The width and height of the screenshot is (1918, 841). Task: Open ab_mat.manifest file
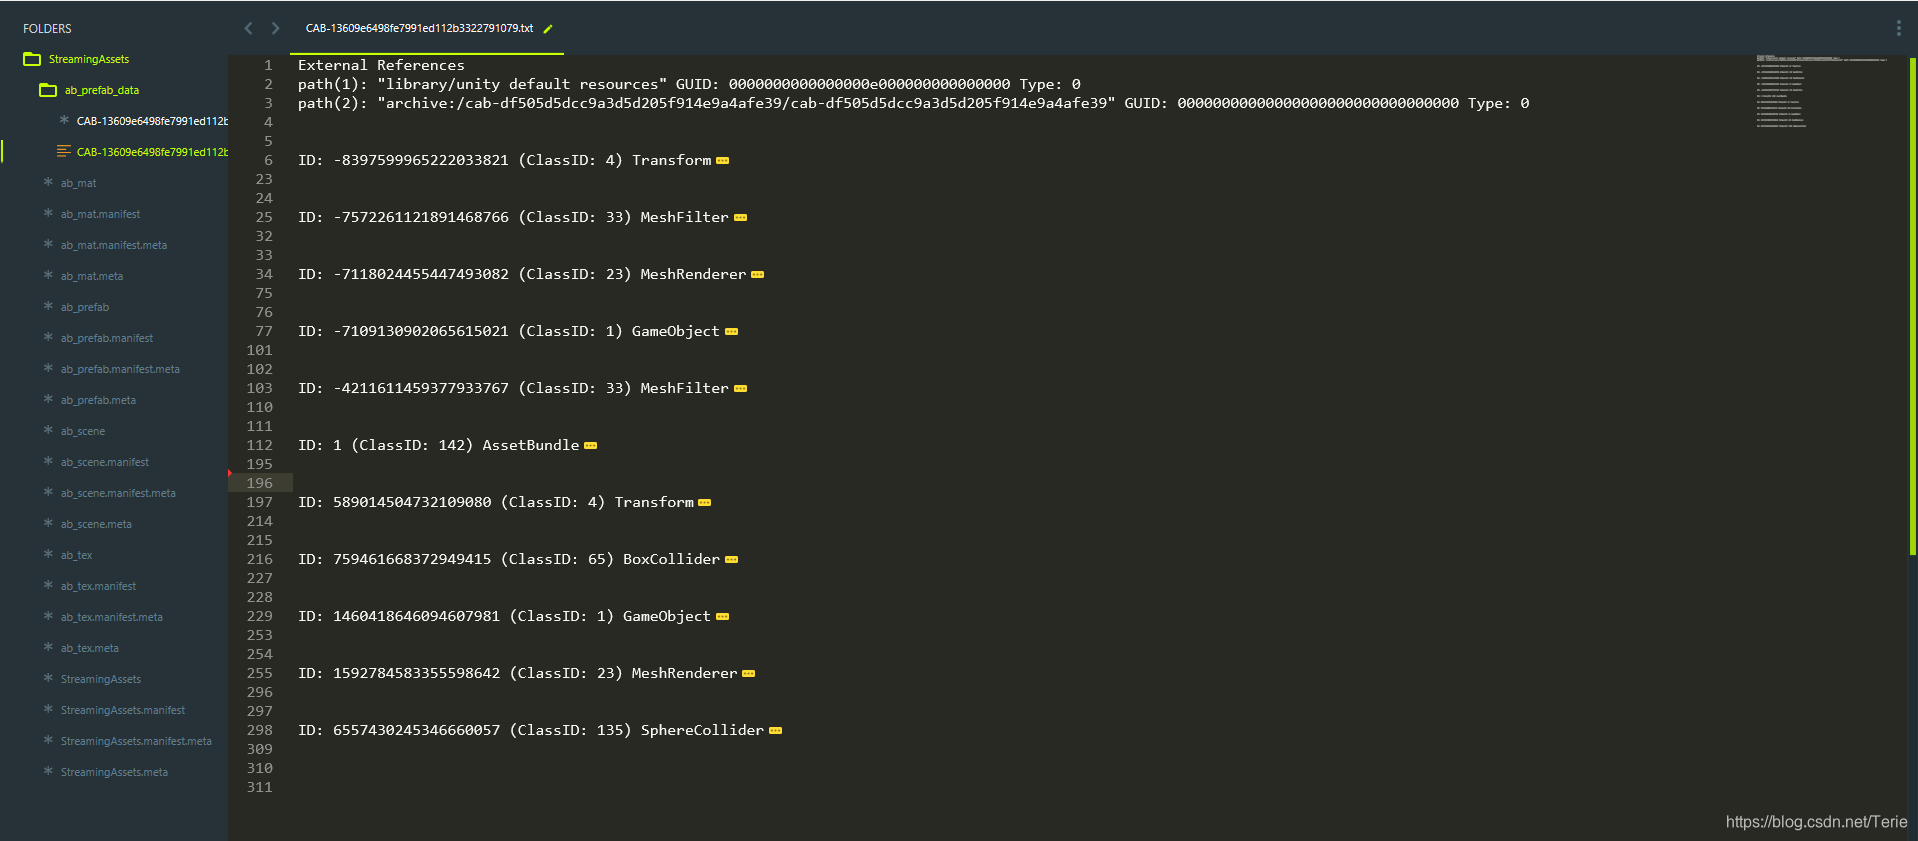tap(100, 214)
